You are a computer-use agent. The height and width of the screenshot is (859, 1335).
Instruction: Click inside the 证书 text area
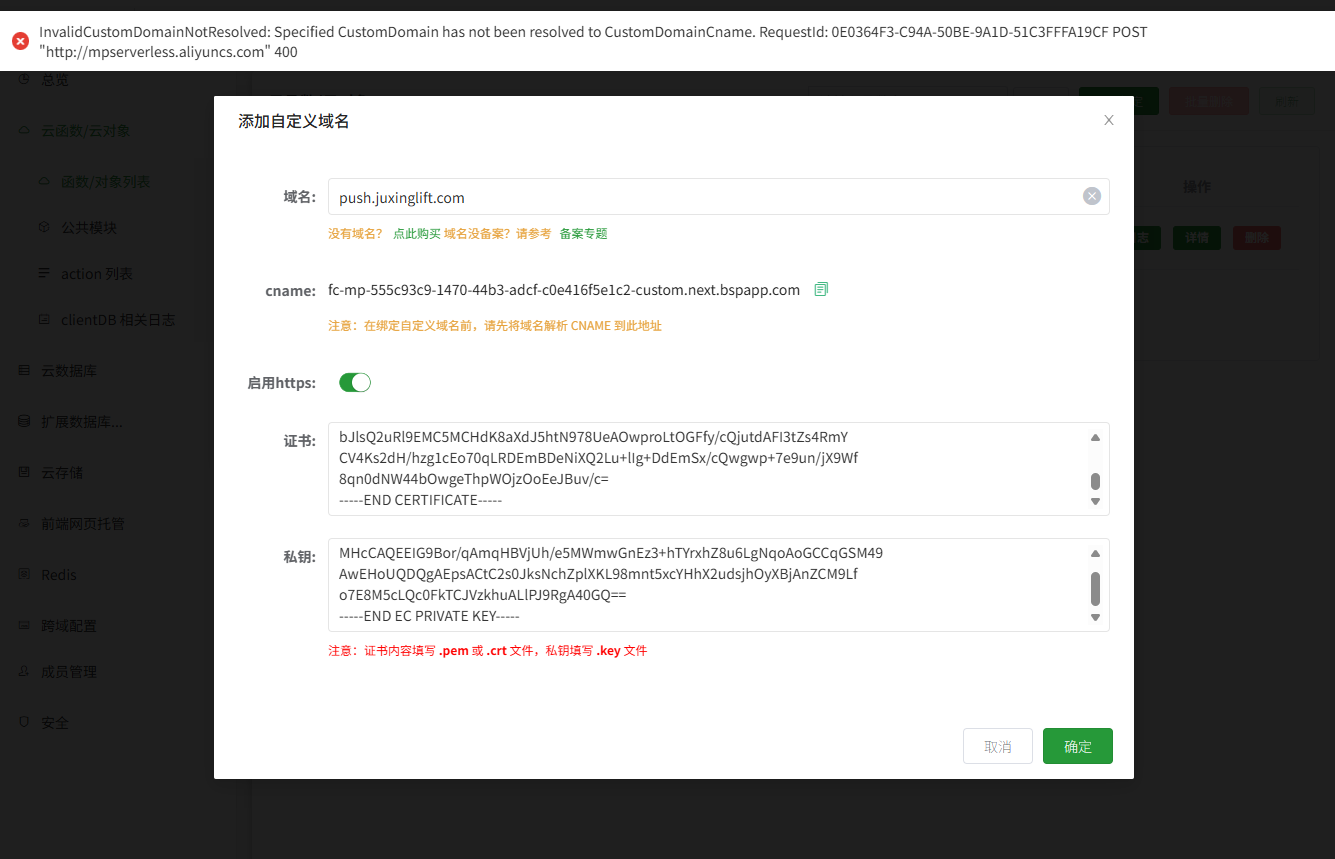point(718,469)
